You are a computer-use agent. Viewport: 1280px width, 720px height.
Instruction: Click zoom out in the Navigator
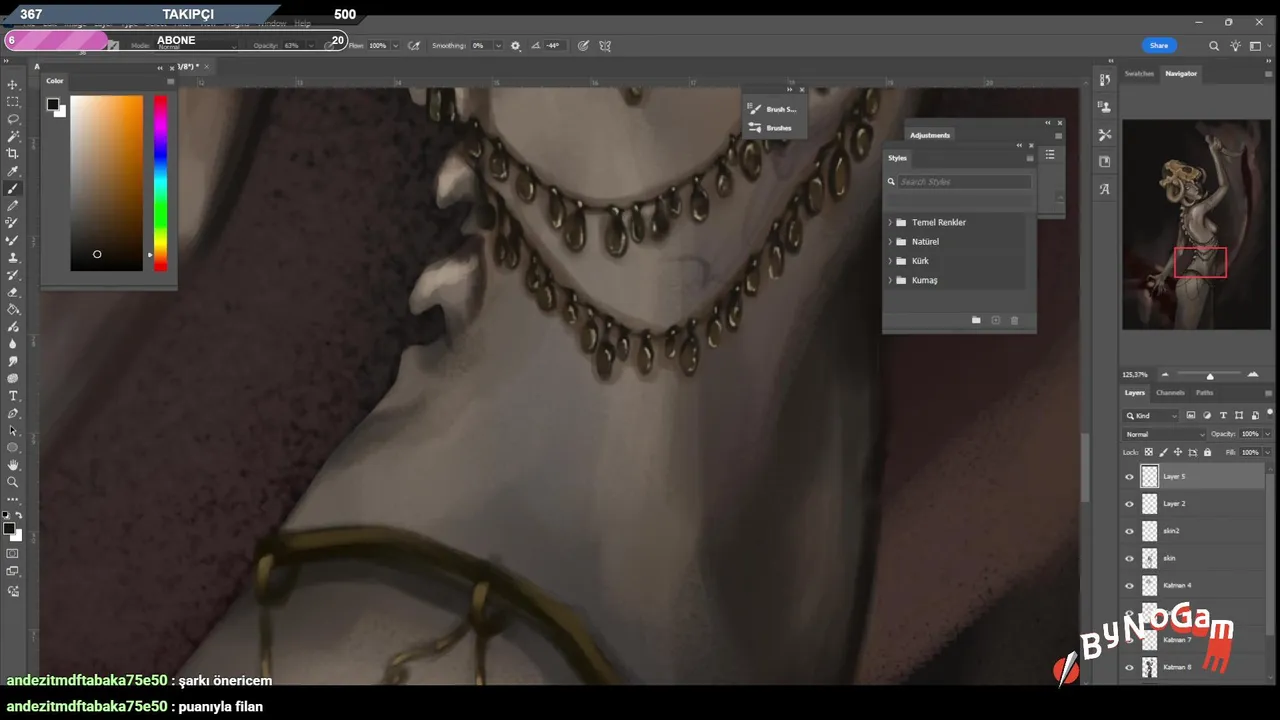coord(1165,374)
